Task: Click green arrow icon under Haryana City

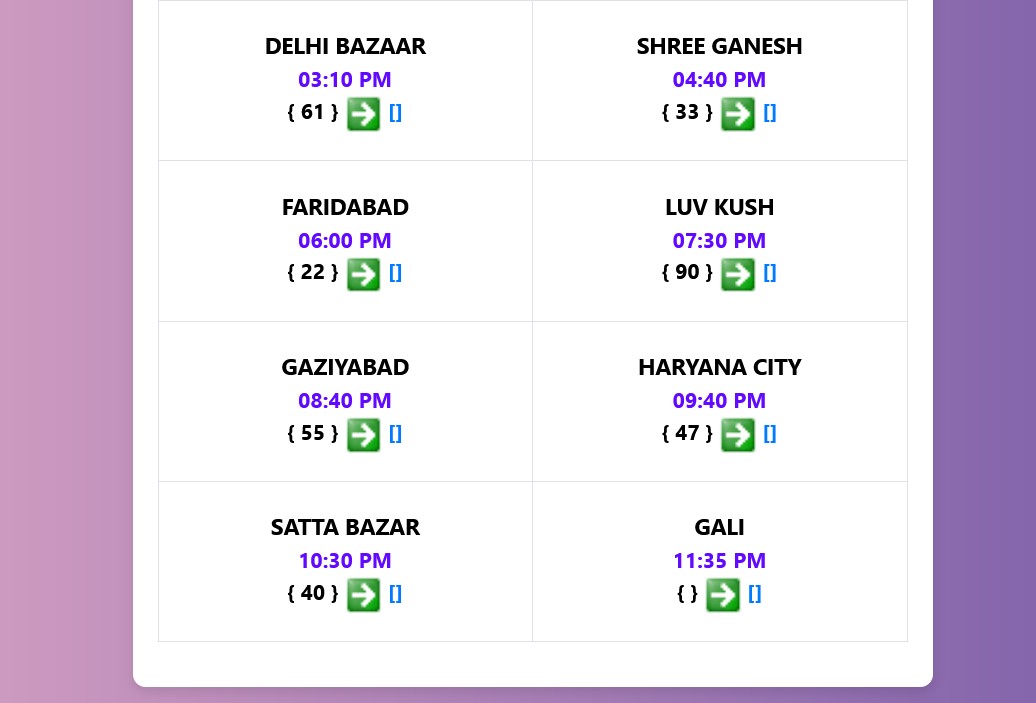Action: tap(737, 435)
